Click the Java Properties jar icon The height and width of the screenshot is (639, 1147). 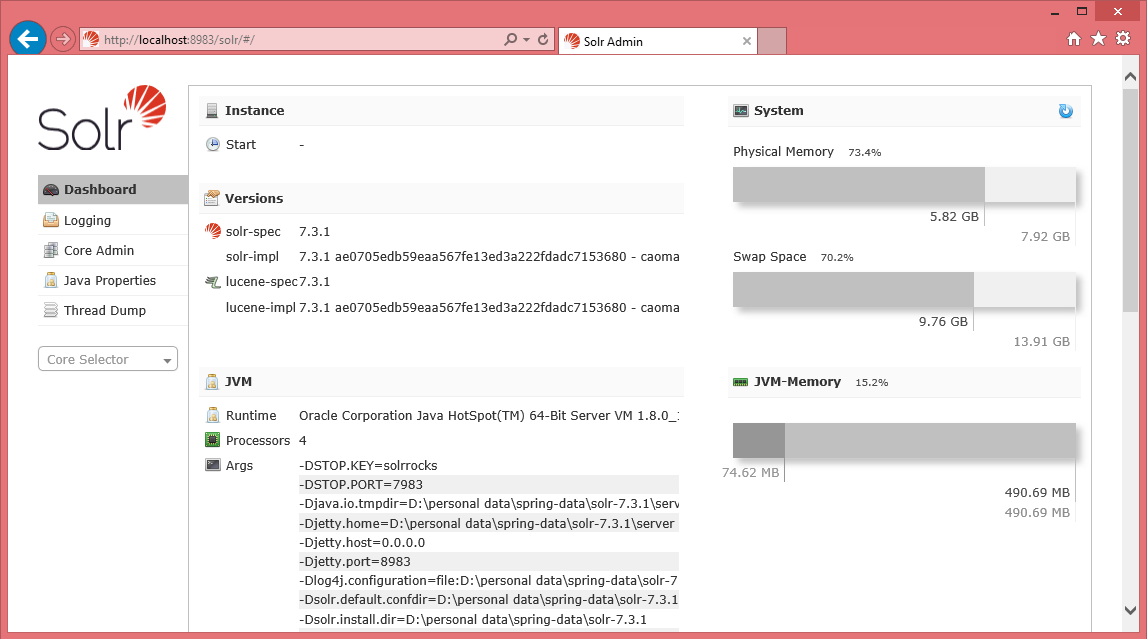(50, 280)
